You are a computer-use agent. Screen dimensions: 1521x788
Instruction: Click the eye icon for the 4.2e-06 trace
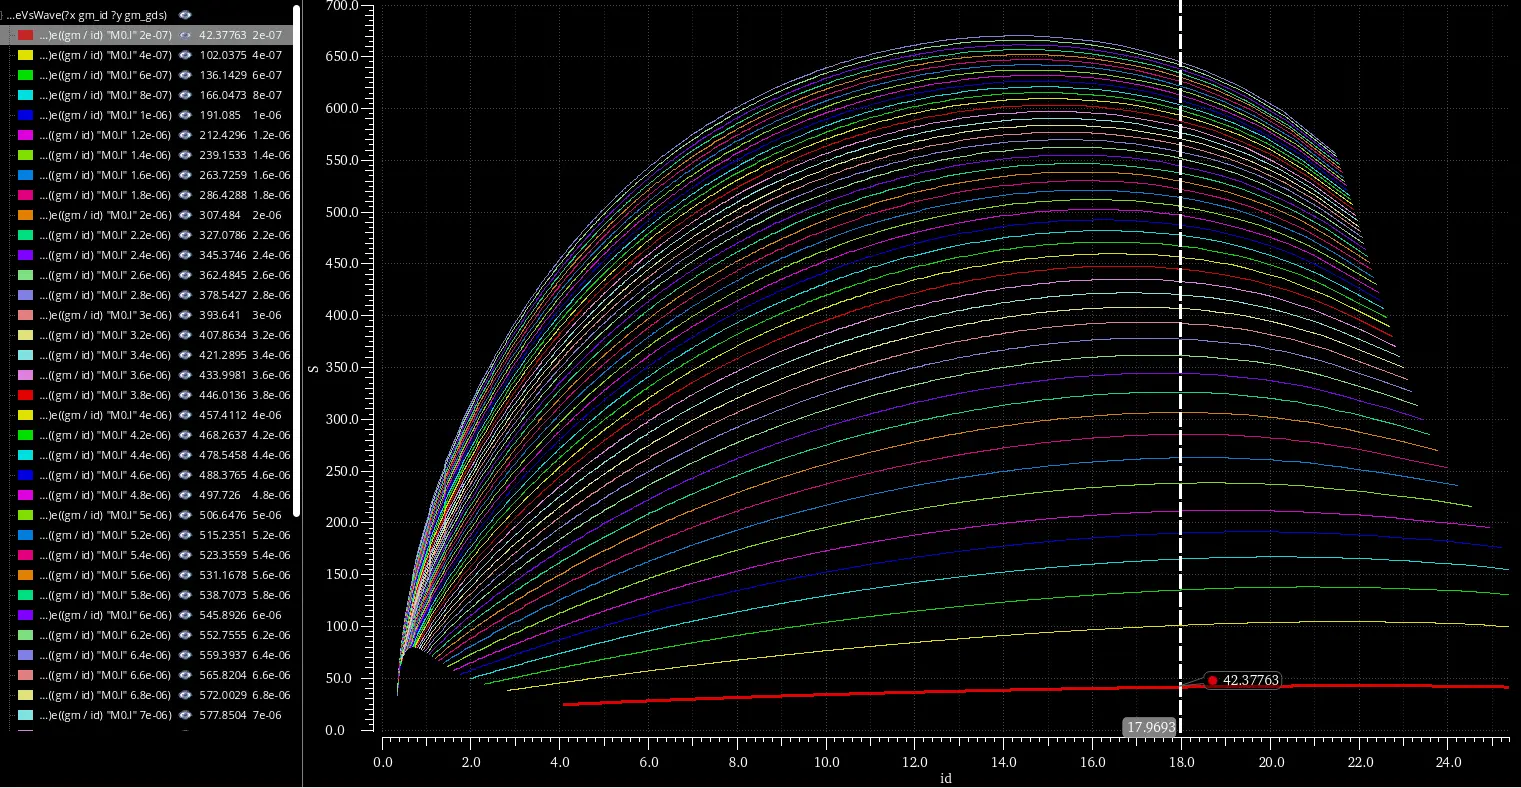coord(185,435)
